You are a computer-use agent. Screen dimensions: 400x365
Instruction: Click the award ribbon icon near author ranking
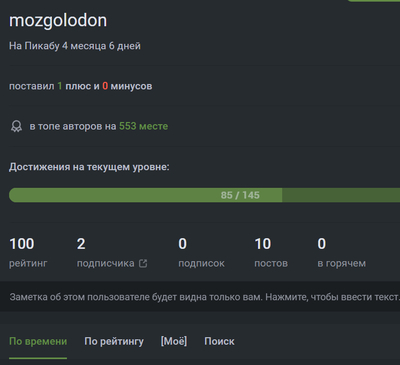pos(16,126)
